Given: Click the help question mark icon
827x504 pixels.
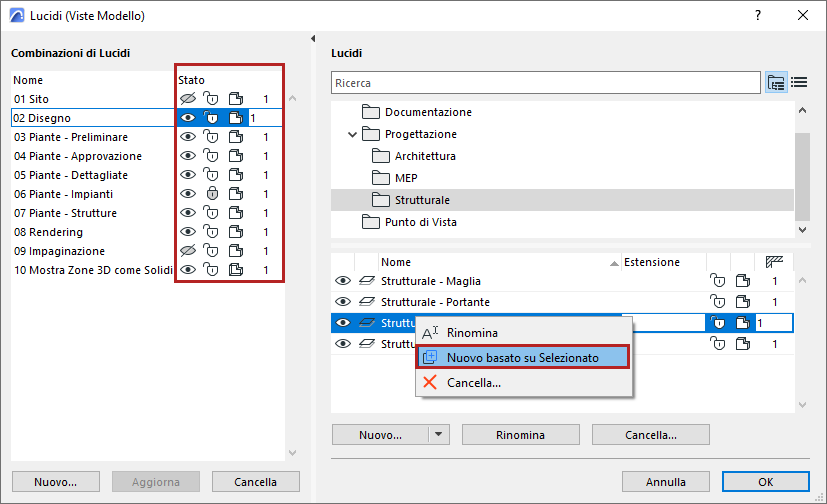Looking at the screenshot, I should 758,15.
